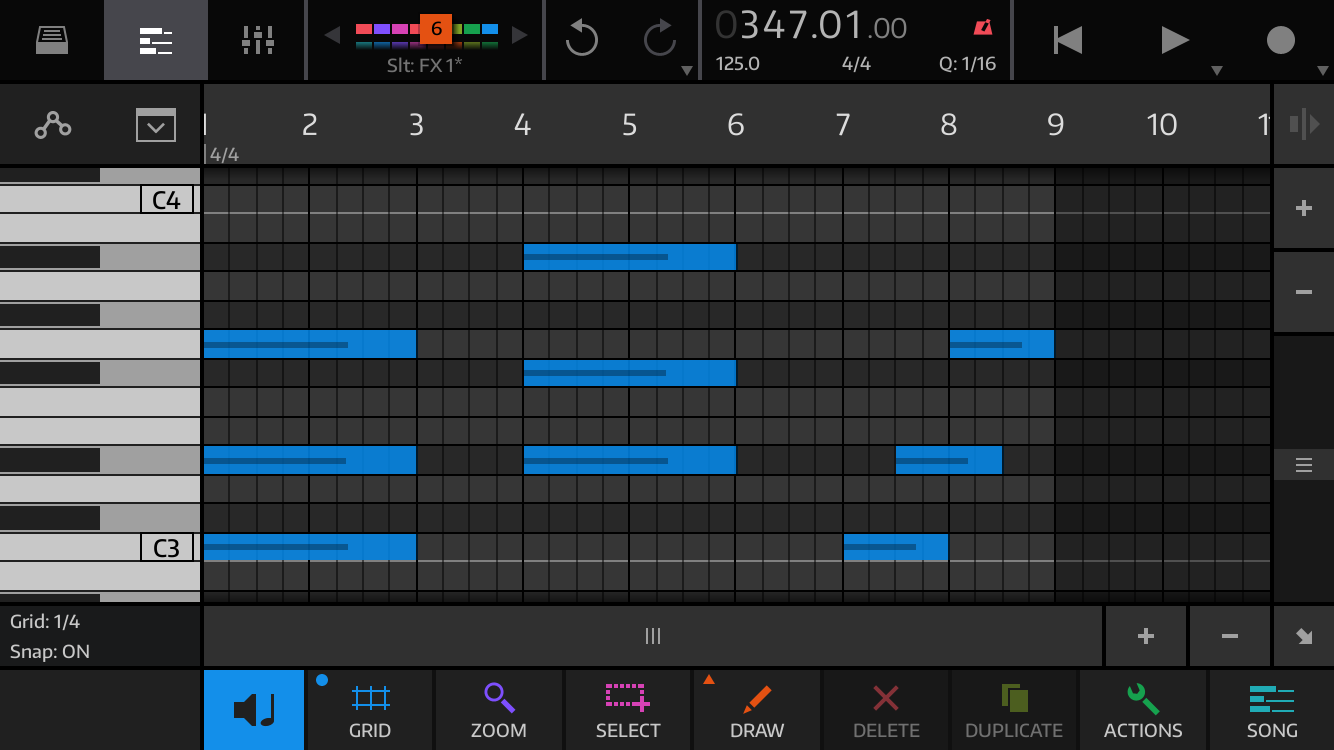
Task: Toggle note audition speaker button
Action: (x=254, y=710)
